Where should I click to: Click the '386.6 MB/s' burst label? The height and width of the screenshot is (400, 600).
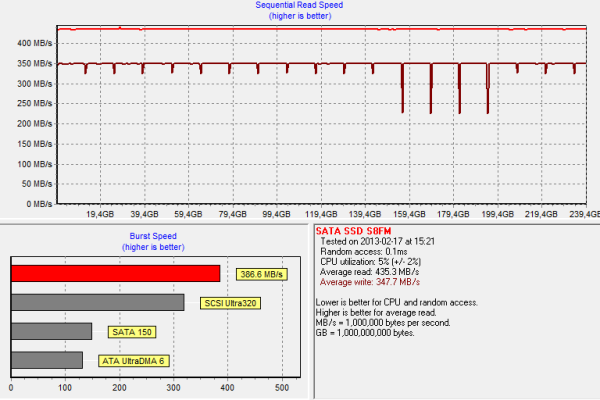(x=262, y=274)
